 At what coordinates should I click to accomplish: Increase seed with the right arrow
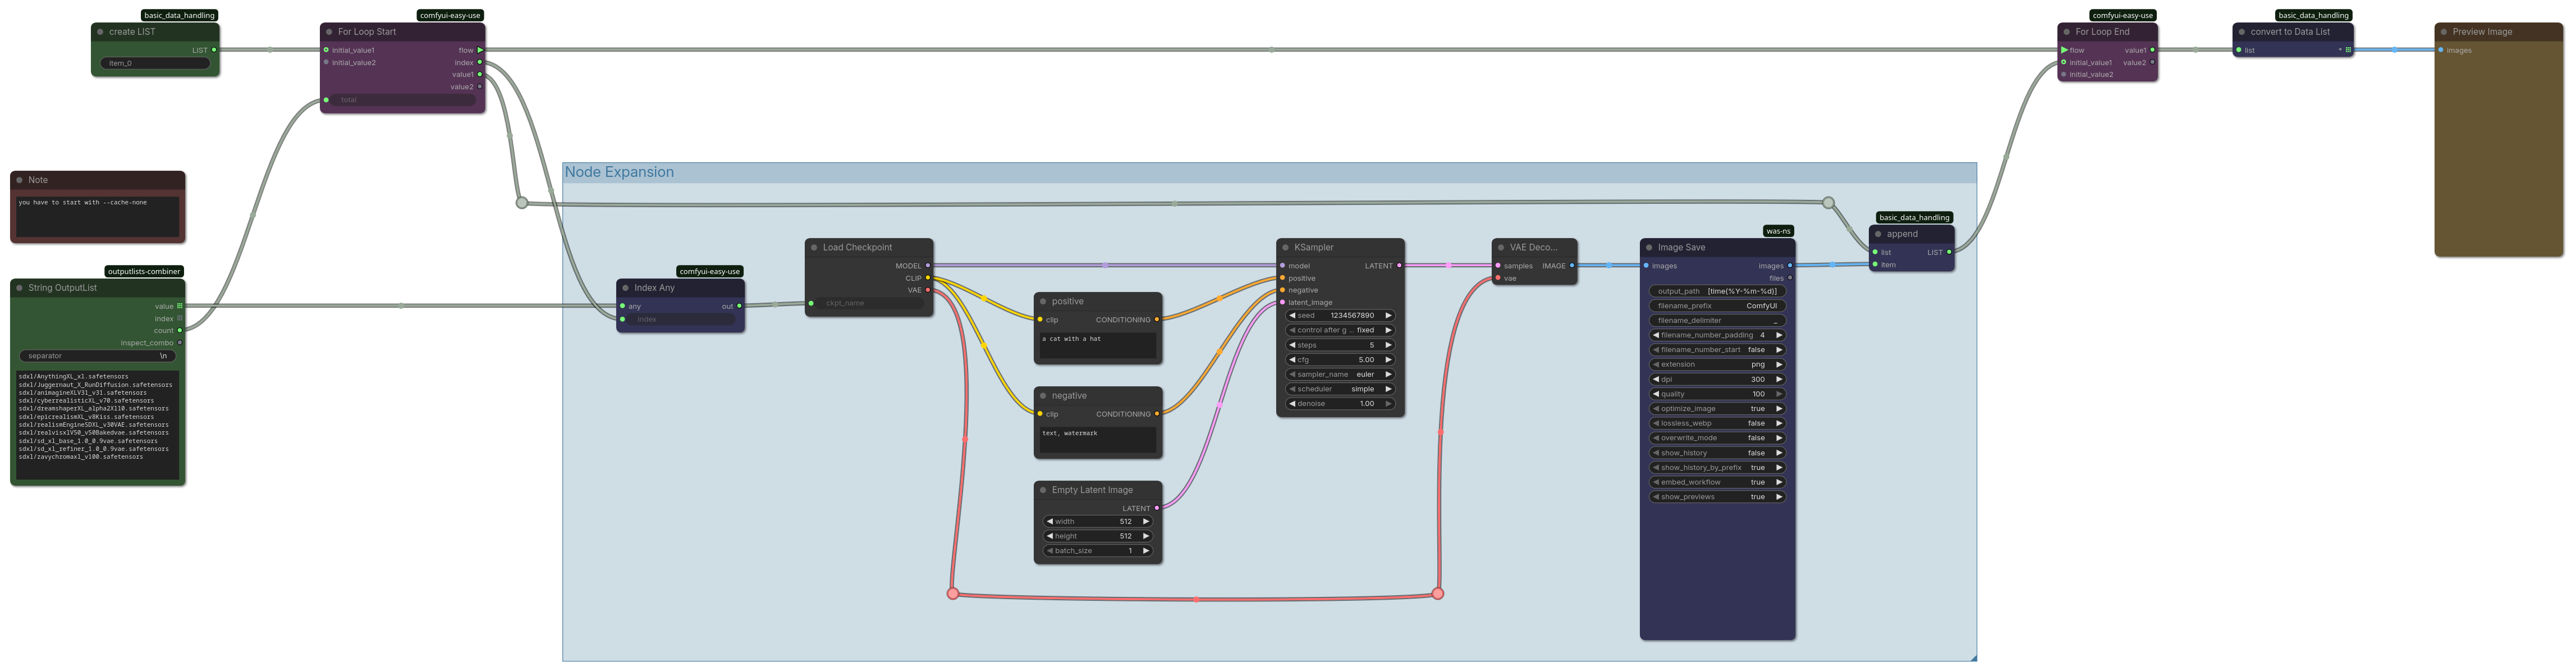tap(1388, 315)
